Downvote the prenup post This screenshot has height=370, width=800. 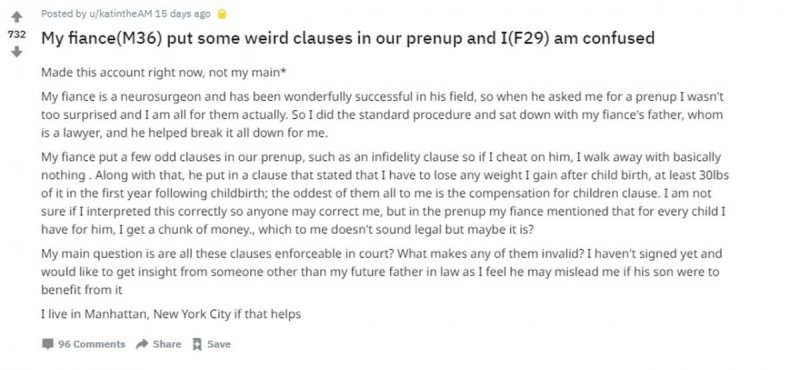17,52
